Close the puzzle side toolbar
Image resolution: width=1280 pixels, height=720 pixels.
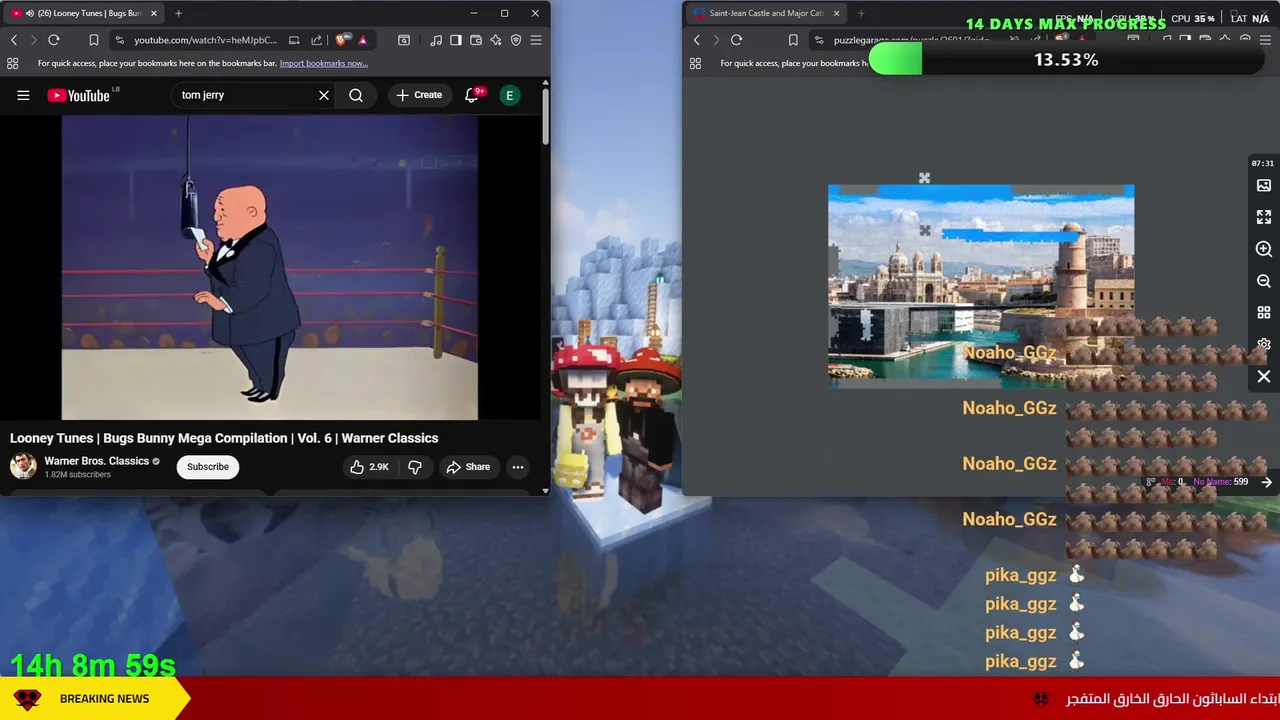1264,377
